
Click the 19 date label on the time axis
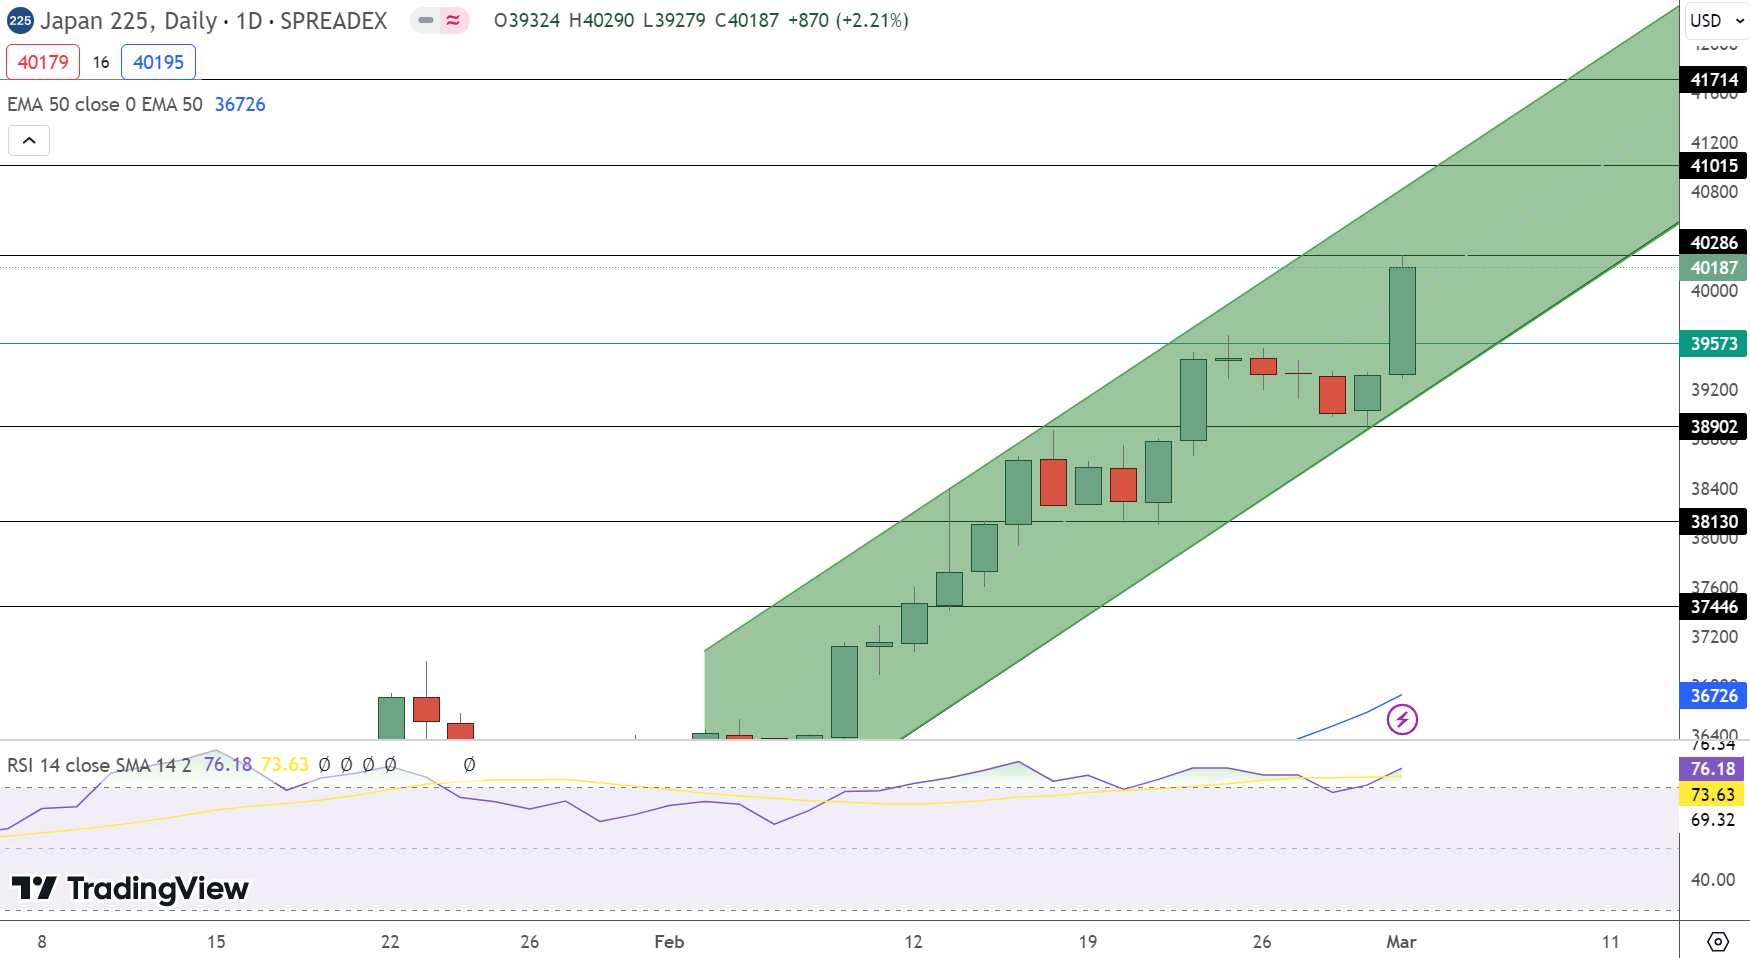pos(1087,942)
